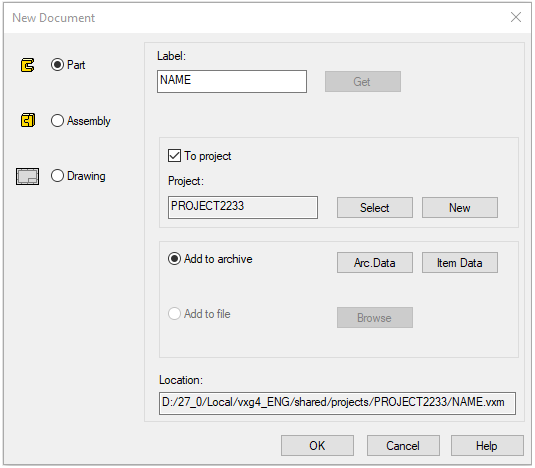This screenshot has height=468, width=535.
Task: Click into the Label text field
Action: (x=232, y=82)
